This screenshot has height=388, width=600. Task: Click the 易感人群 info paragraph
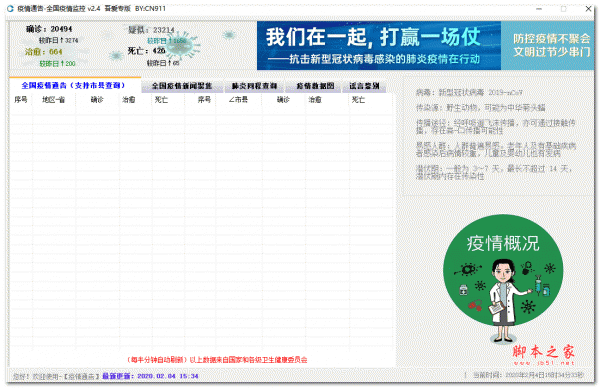point(496,150)
